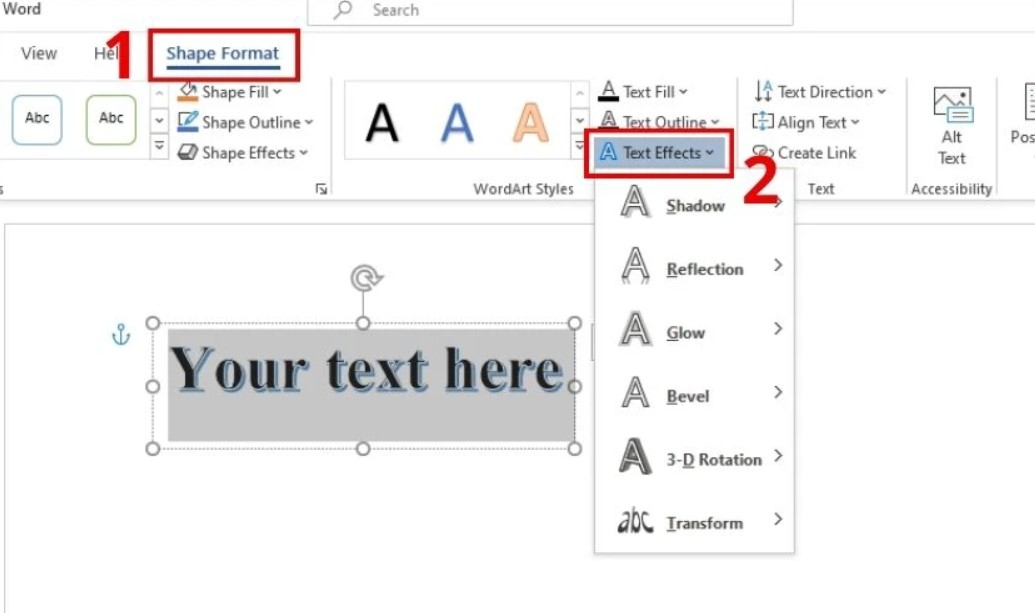The height and width of the screenshot is (613, 1035).
Task: Open the Shape Outline dropdown
Action: 245,123
